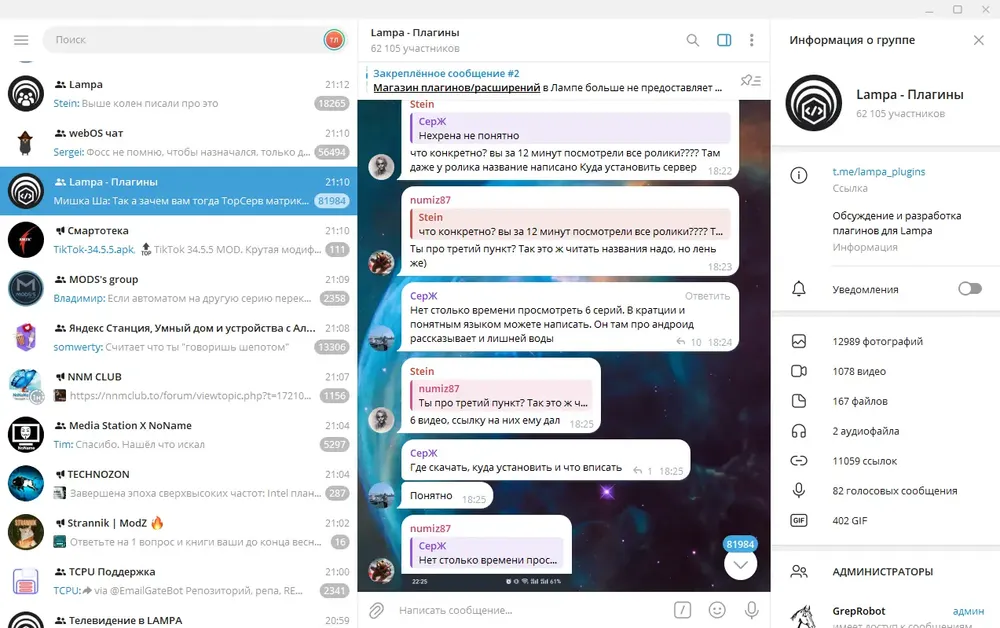Image resolution: width=1000 pixels, height=628 pixels.
Task: Open the Яндекс Станция, Умный дом chat
Action: click(179, 337)
